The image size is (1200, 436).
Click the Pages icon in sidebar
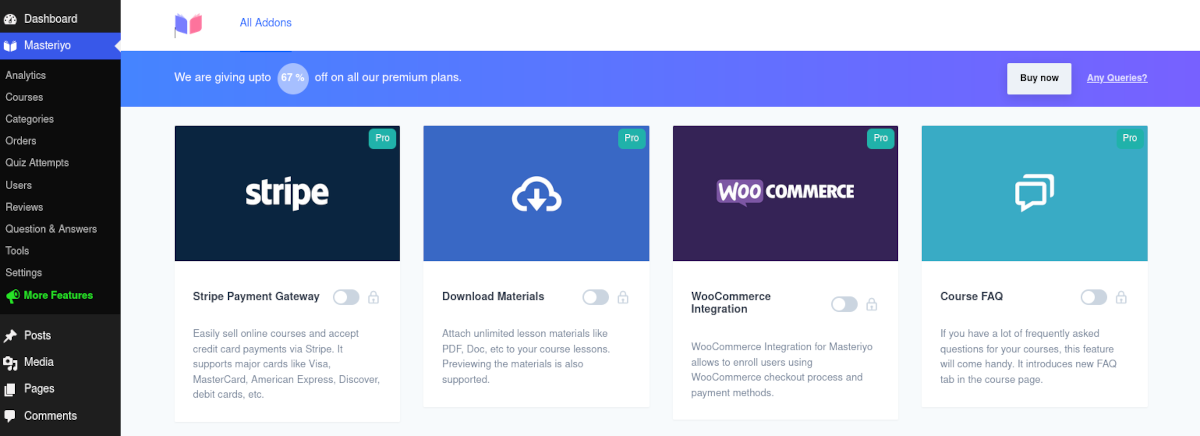[10, 389]
